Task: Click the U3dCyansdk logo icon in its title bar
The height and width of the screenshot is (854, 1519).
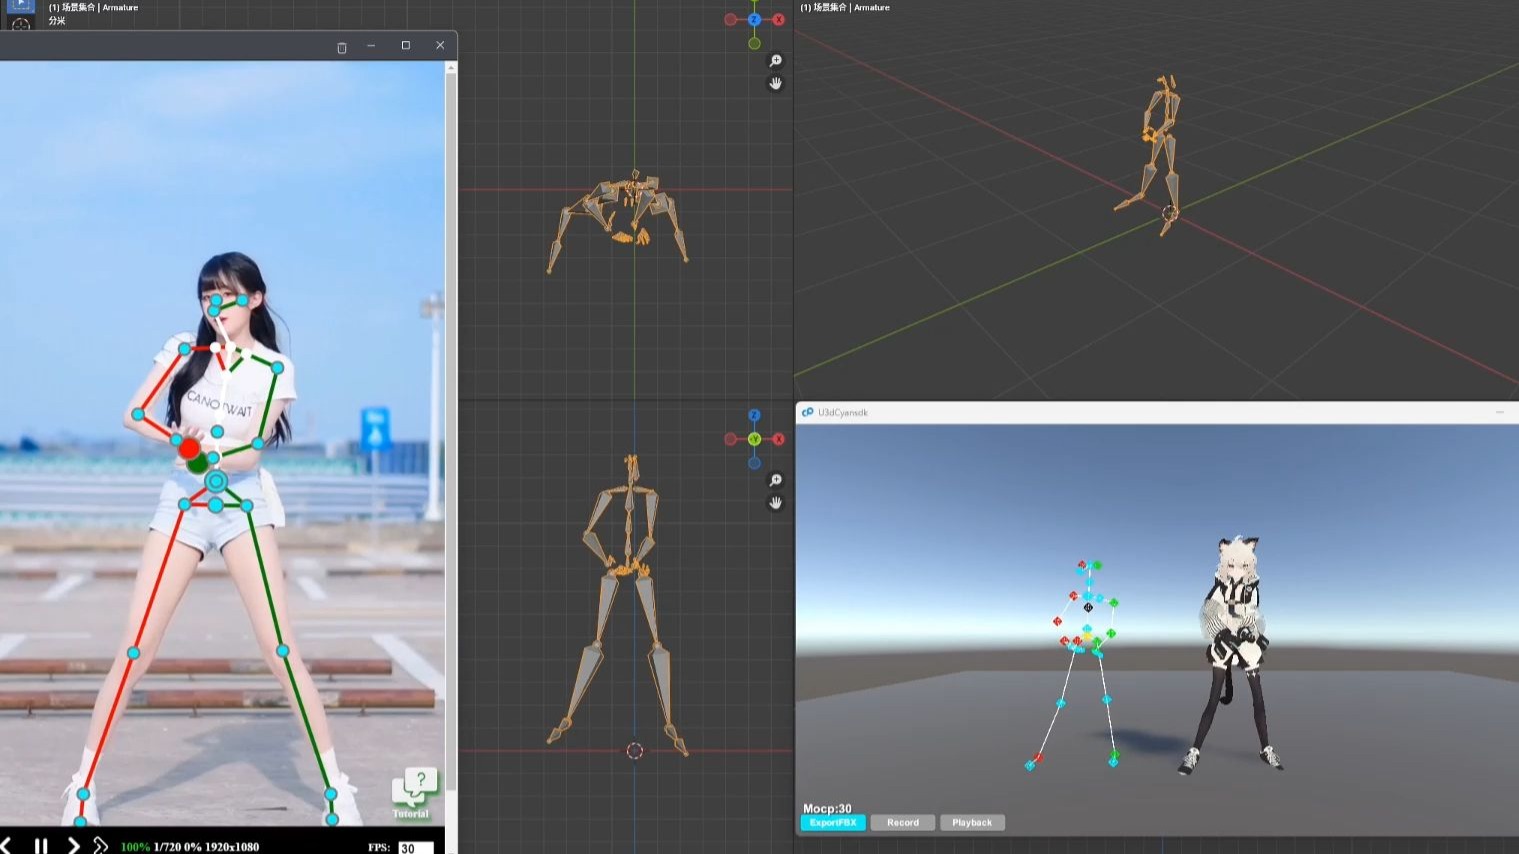Action: tap(807, 412)
